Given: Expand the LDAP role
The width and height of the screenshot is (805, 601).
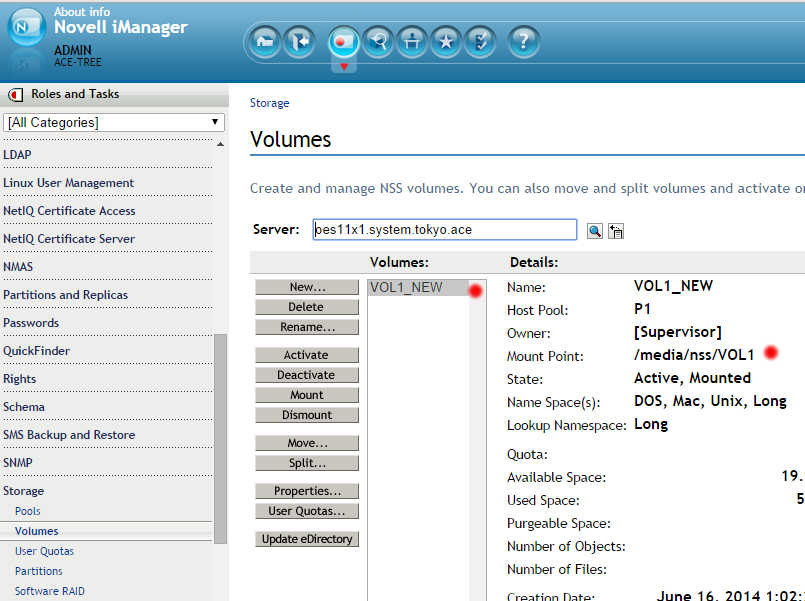Looking at the screenshot, I should tap(17, 154).
